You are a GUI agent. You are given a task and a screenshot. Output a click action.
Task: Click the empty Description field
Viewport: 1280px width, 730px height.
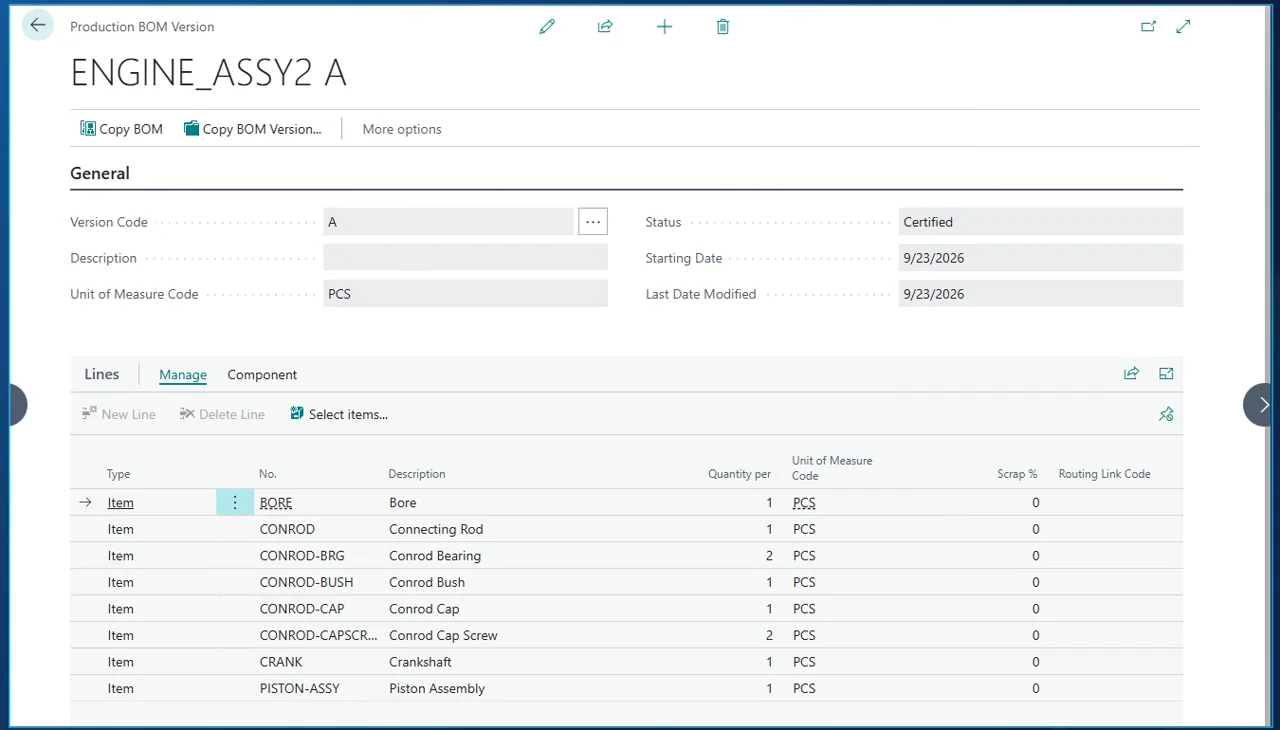pyautogui.click(x=465, y=258)
